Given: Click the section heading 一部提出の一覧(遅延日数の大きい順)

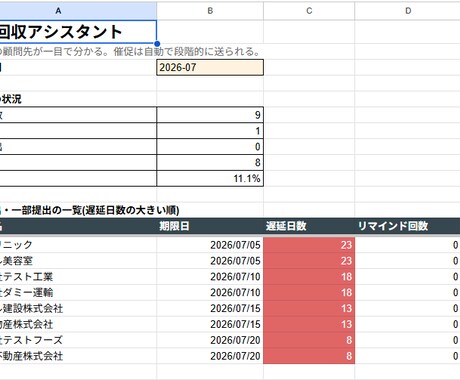Looking at the screenshot, I should [96, 210].
